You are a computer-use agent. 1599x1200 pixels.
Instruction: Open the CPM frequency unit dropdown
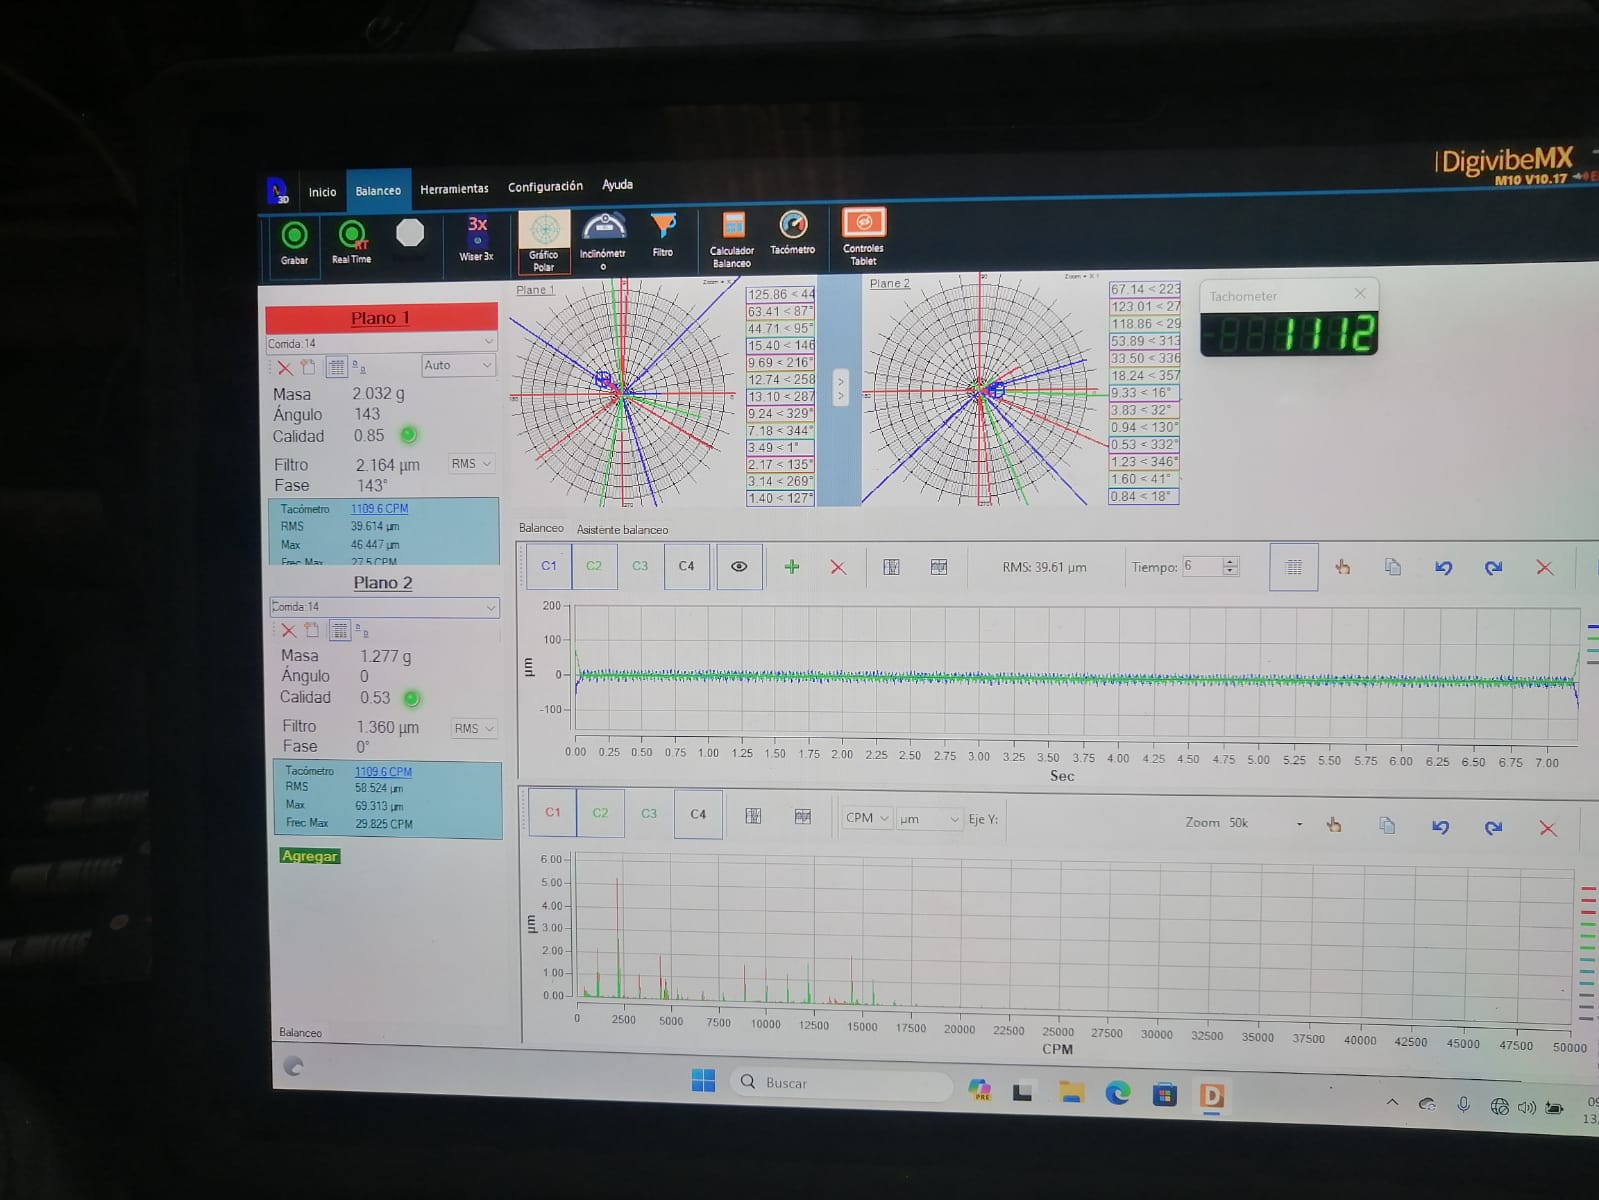pos(866,818)
